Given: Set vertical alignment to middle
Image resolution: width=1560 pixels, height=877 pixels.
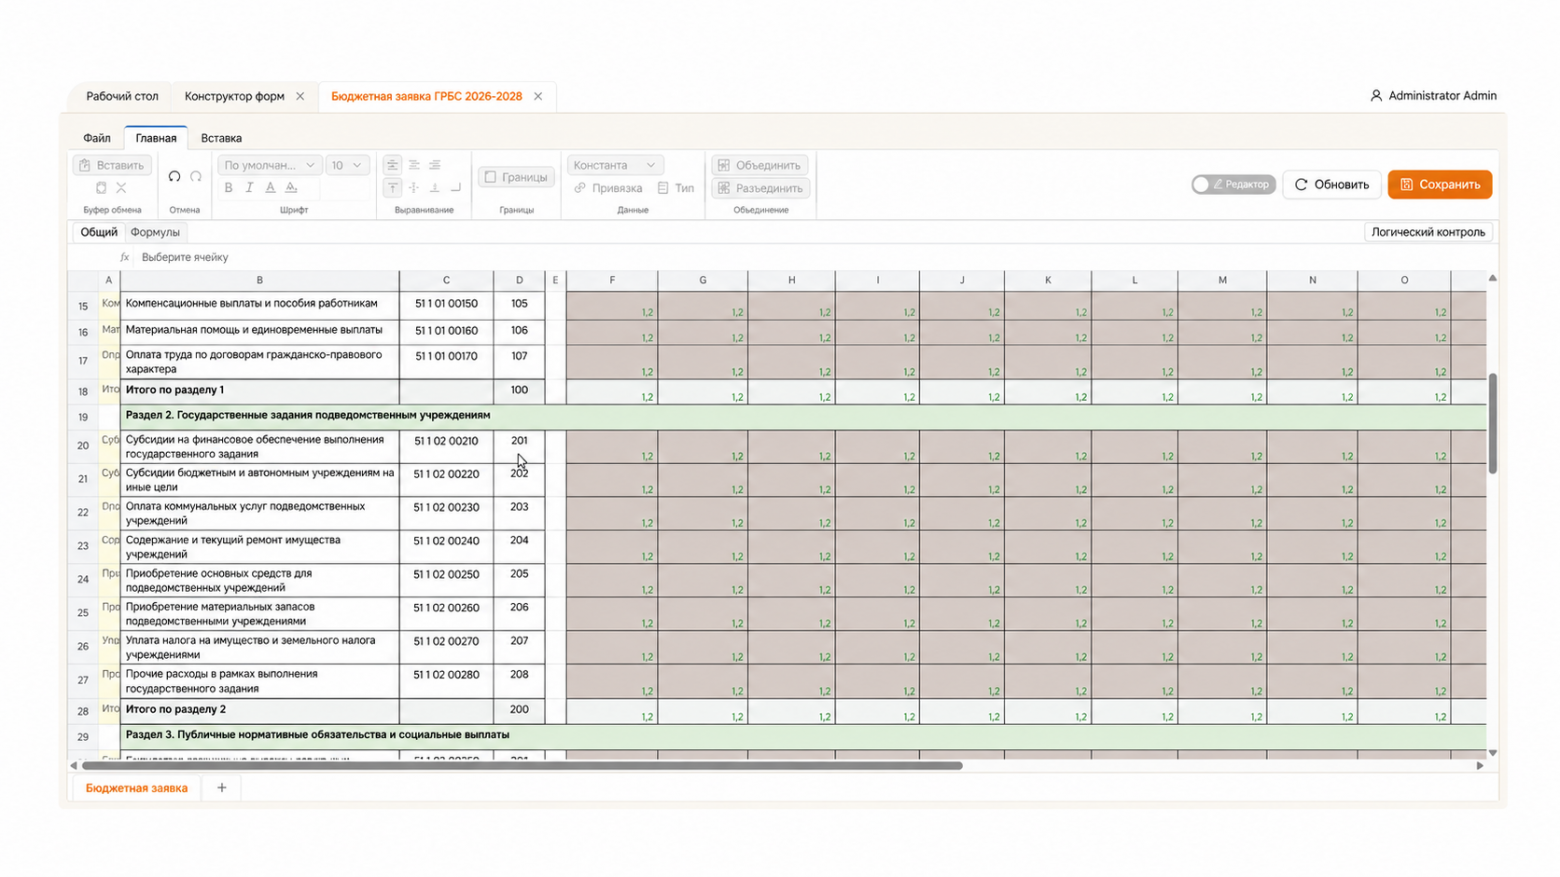Looking at the screenshot, I should coord(414,187).
